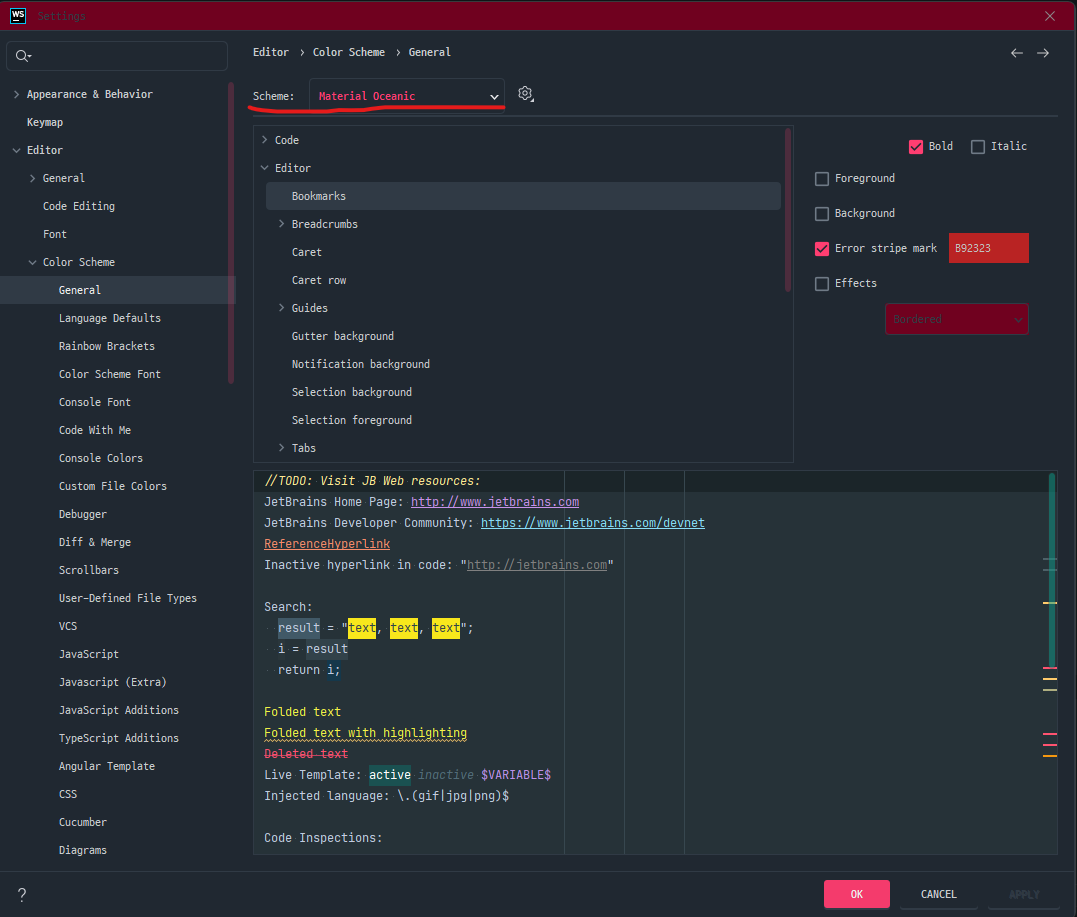The width and height of the screenshot is (1077, 917).
Task: Click 'active' live template text
Action: (x=389, y=775)
